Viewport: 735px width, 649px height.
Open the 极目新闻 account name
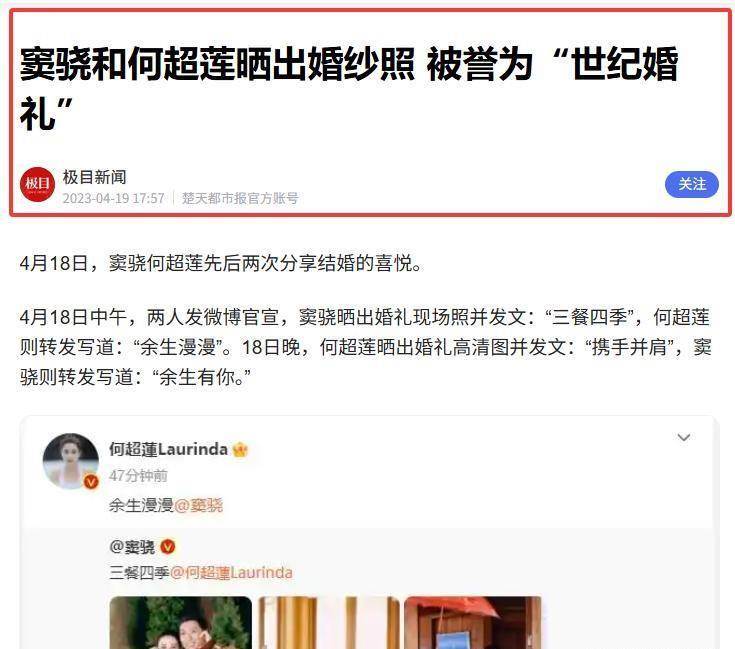click(95, 177)
